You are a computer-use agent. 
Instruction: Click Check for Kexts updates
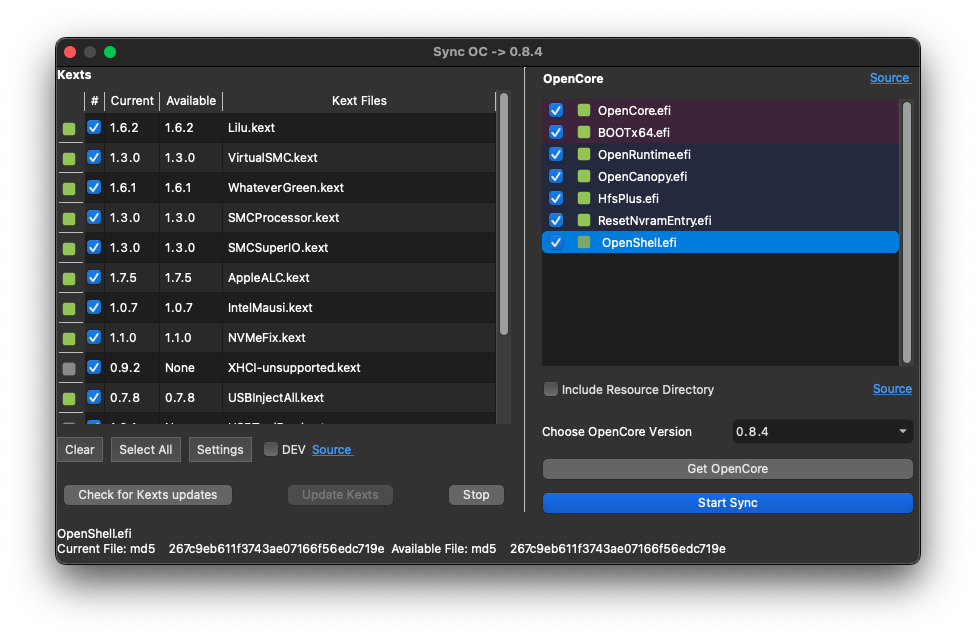[x=148, y=495]
